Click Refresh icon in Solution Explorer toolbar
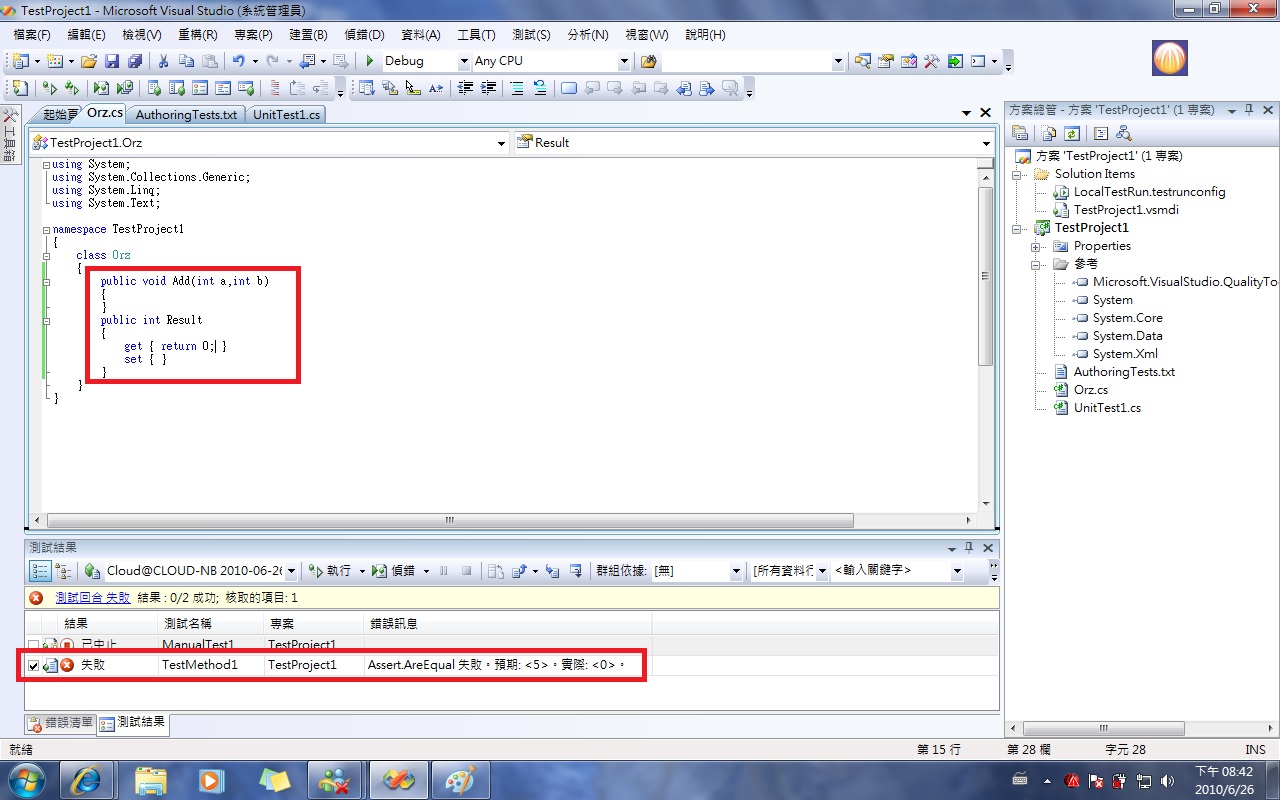This screenshot has width=1280, height=800. [1072, 133]
